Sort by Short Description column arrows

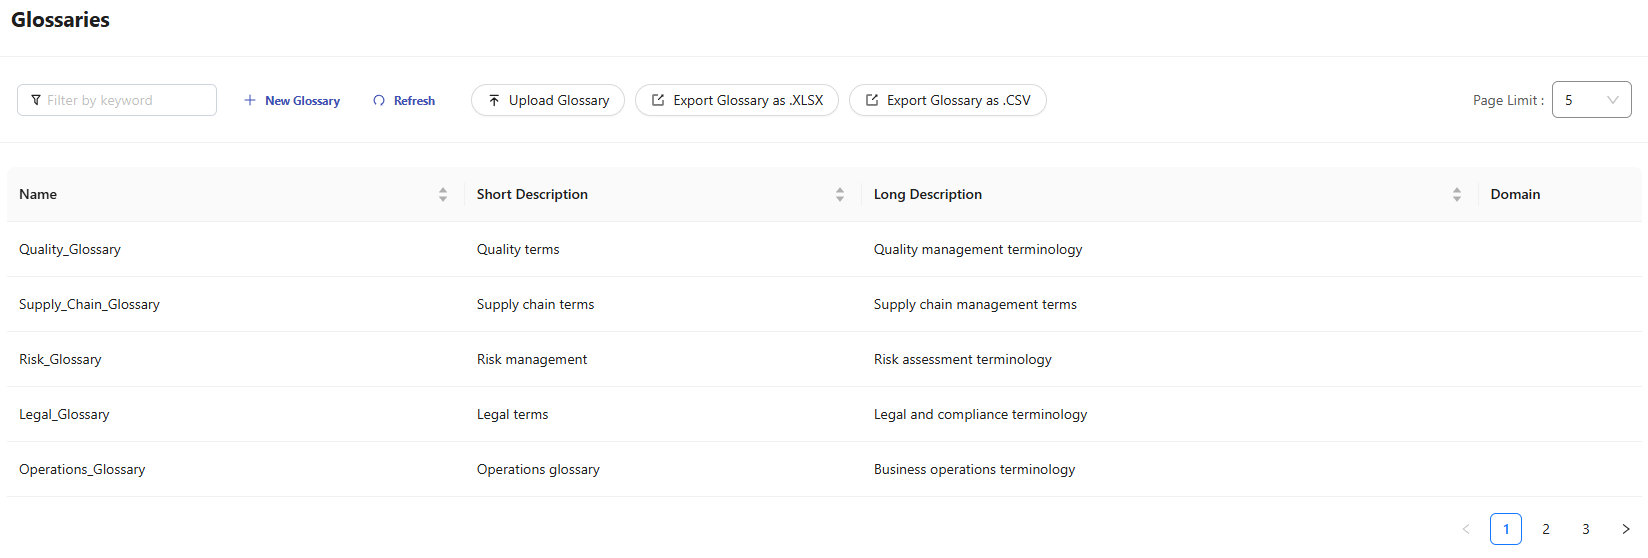pyautogui.click(x=840, y=195)
